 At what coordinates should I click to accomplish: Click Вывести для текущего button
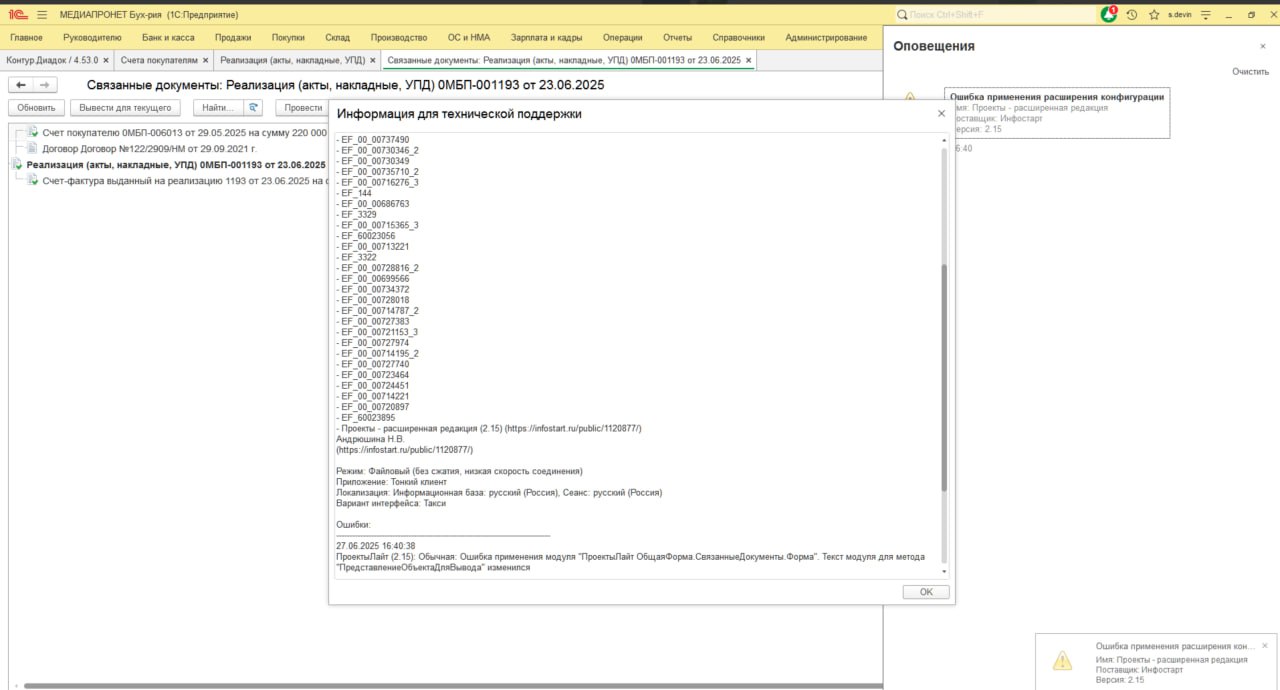point(126,108)
